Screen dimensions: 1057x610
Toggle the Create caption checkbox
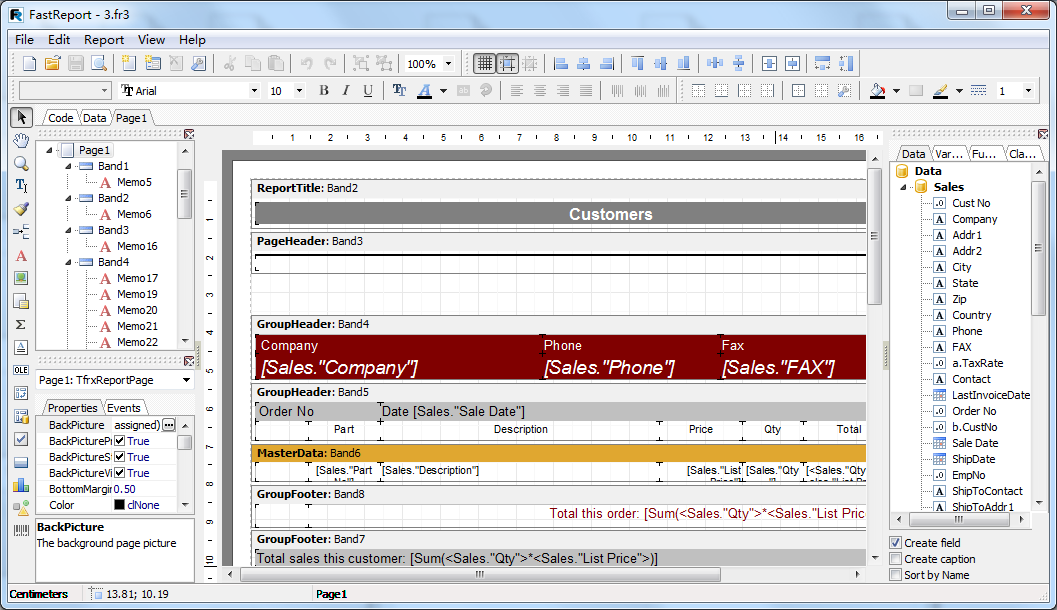point(895,559)
